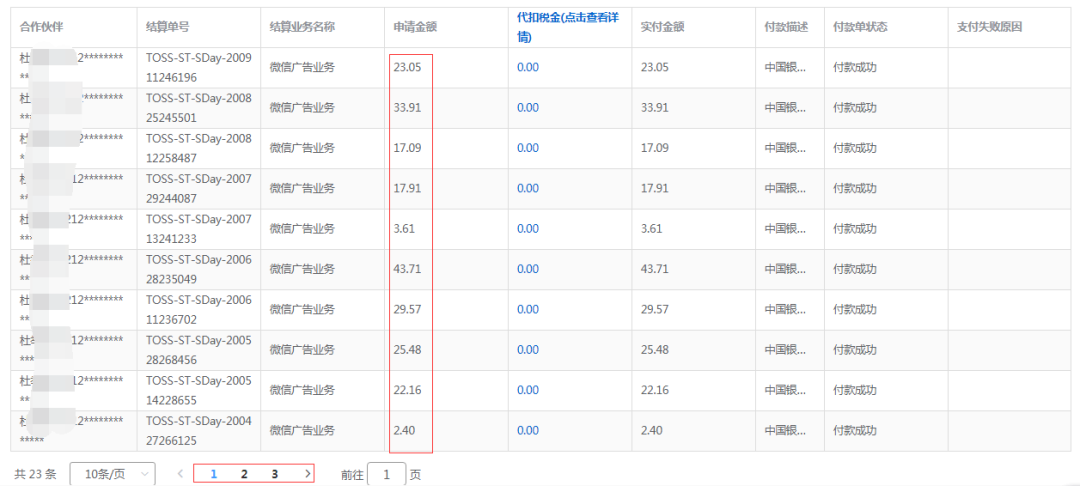Click the 实付金额 column header

point(662,27)
